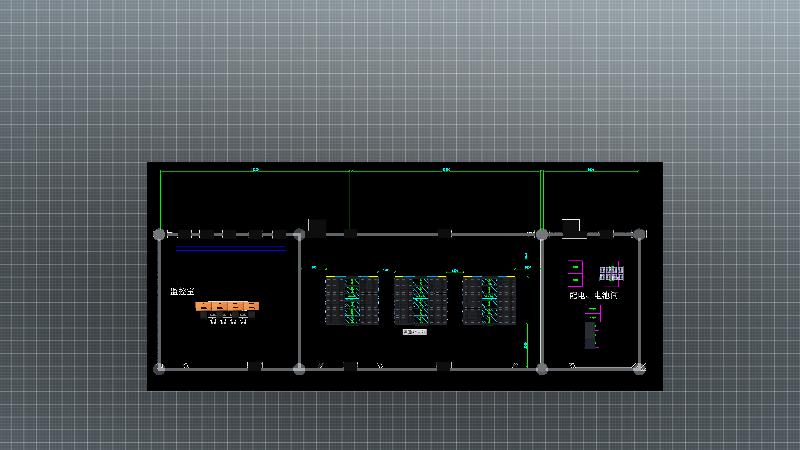Select the battery grid symbol in right room
The image size is (800, 450).
click(x=611, y=273)
